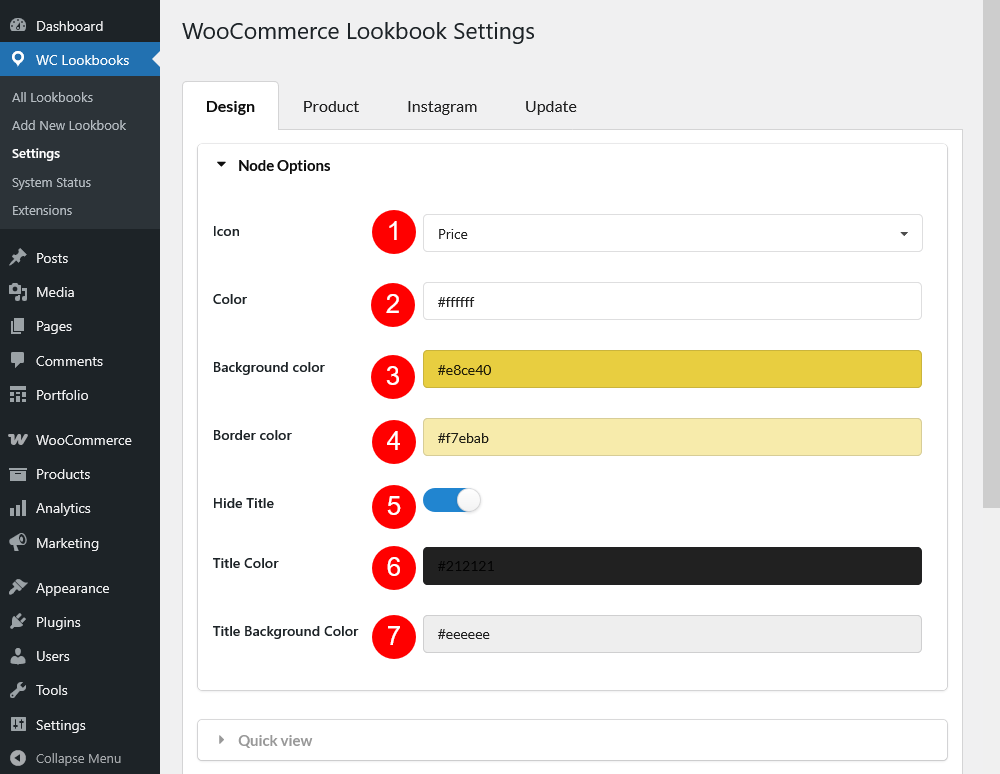The image size is (1000, 774).
Task: Open the Analytics menu label
Action: click(x=63, y=509)
